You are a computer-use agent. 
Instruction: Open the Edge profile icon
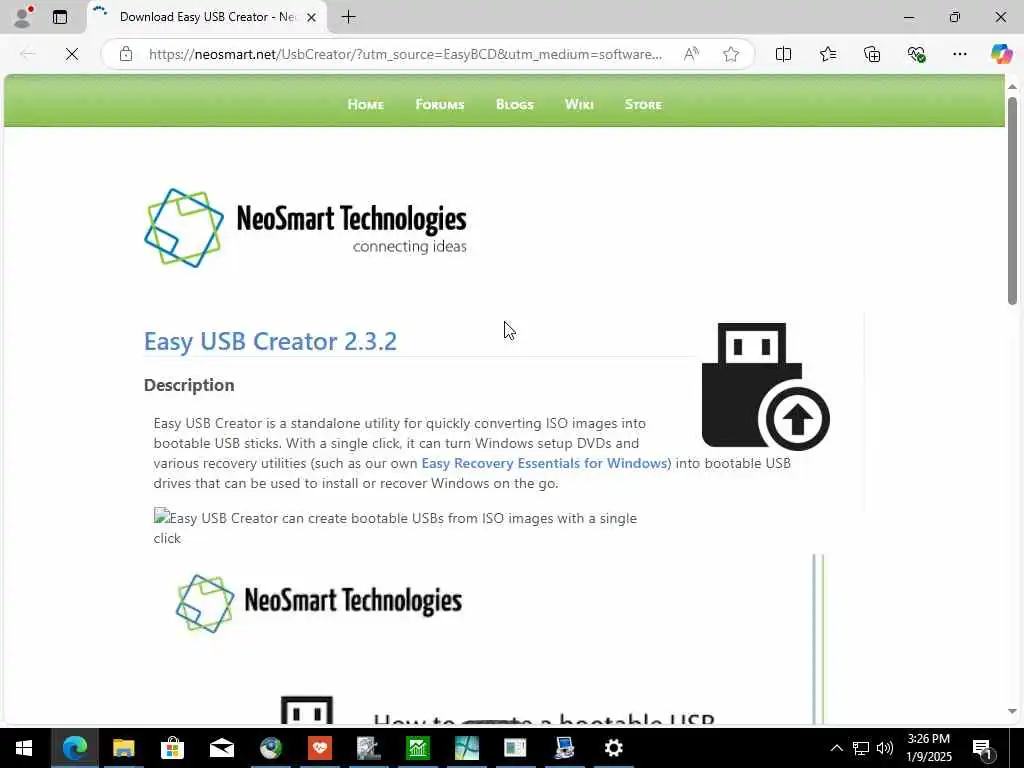point(23,17)
